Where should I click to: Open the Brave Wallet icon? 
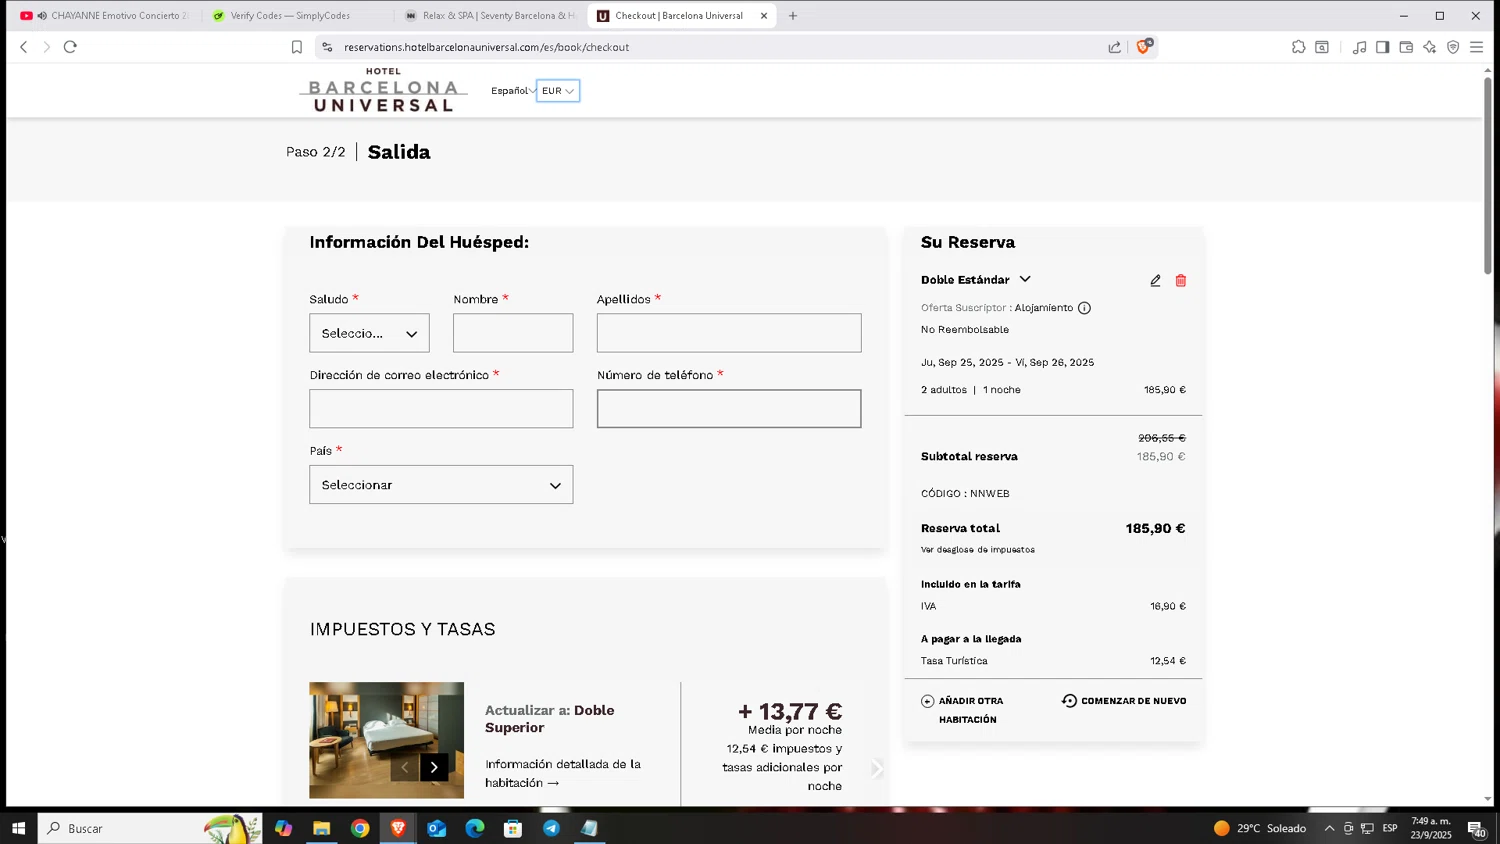[1406, 47]
